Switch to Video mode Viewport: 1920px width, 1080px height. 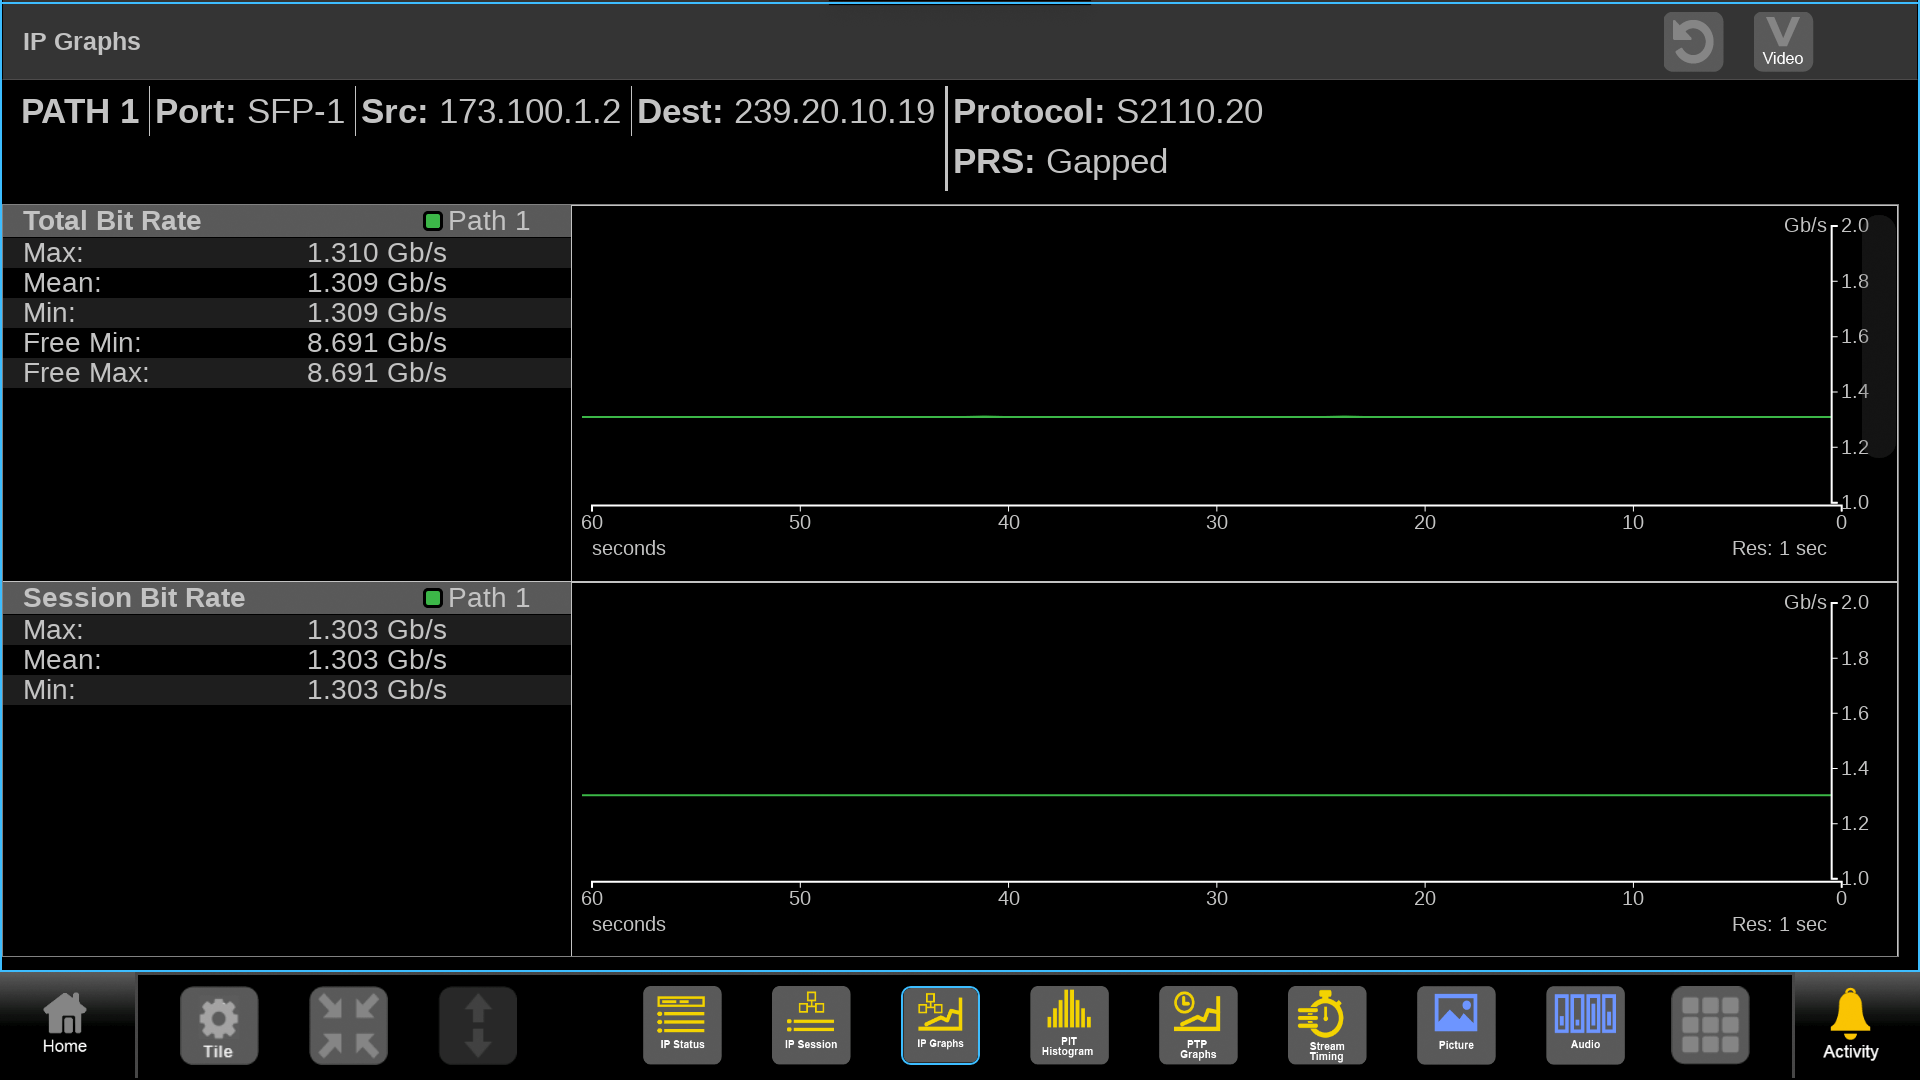(x=1783, y=42)
